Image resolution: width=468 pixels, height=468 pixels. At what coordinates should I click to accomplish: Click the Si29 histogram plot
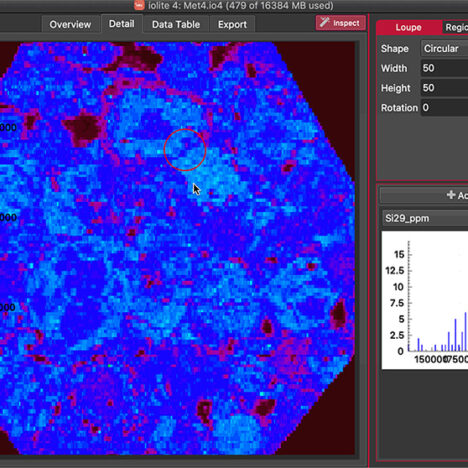click(x=425, y=300)
